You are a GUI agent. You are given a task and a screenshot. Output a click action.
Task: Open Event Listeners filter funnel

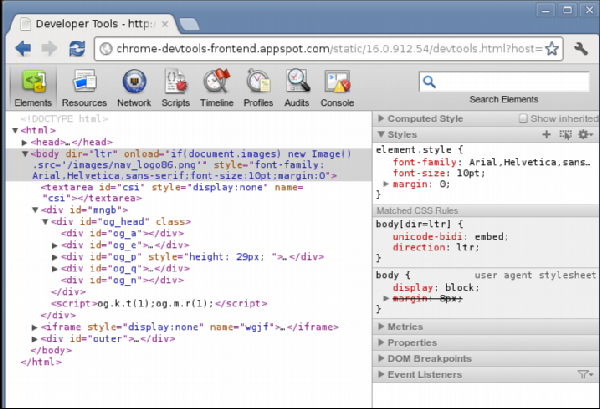[585, 374]
